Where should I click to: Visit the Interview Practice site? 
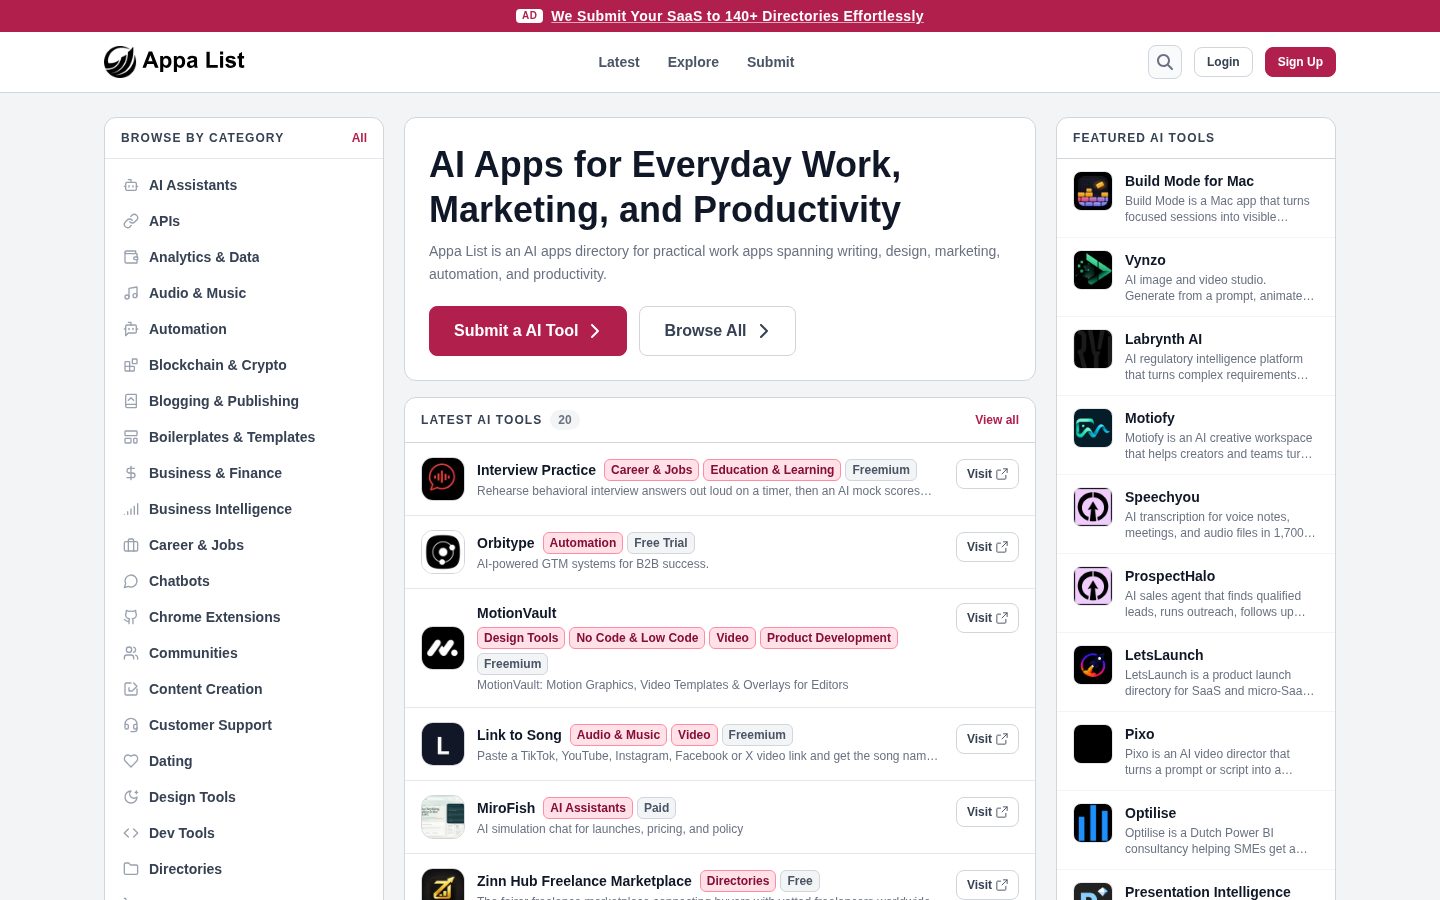tap(987, 474)
